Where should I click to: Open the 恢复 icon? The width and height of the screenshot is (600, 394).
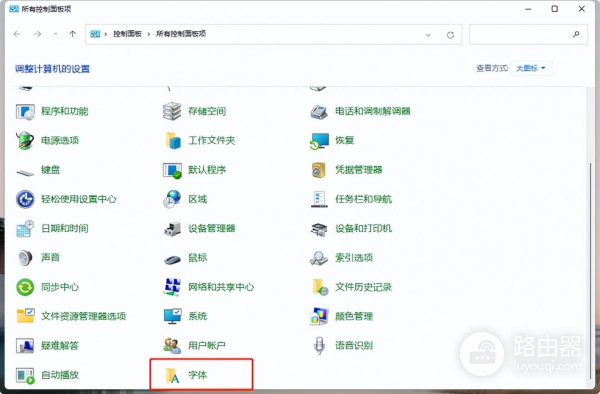pos(319,141)
